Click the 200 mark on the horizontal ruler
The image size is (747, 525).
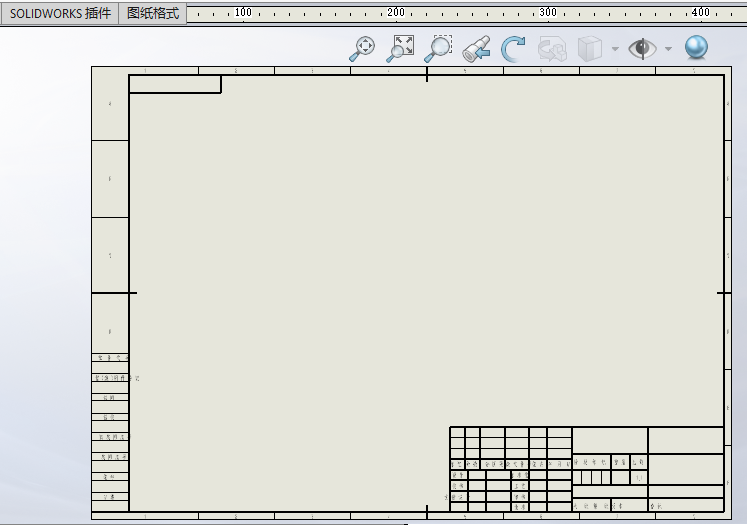click(395, 12)
